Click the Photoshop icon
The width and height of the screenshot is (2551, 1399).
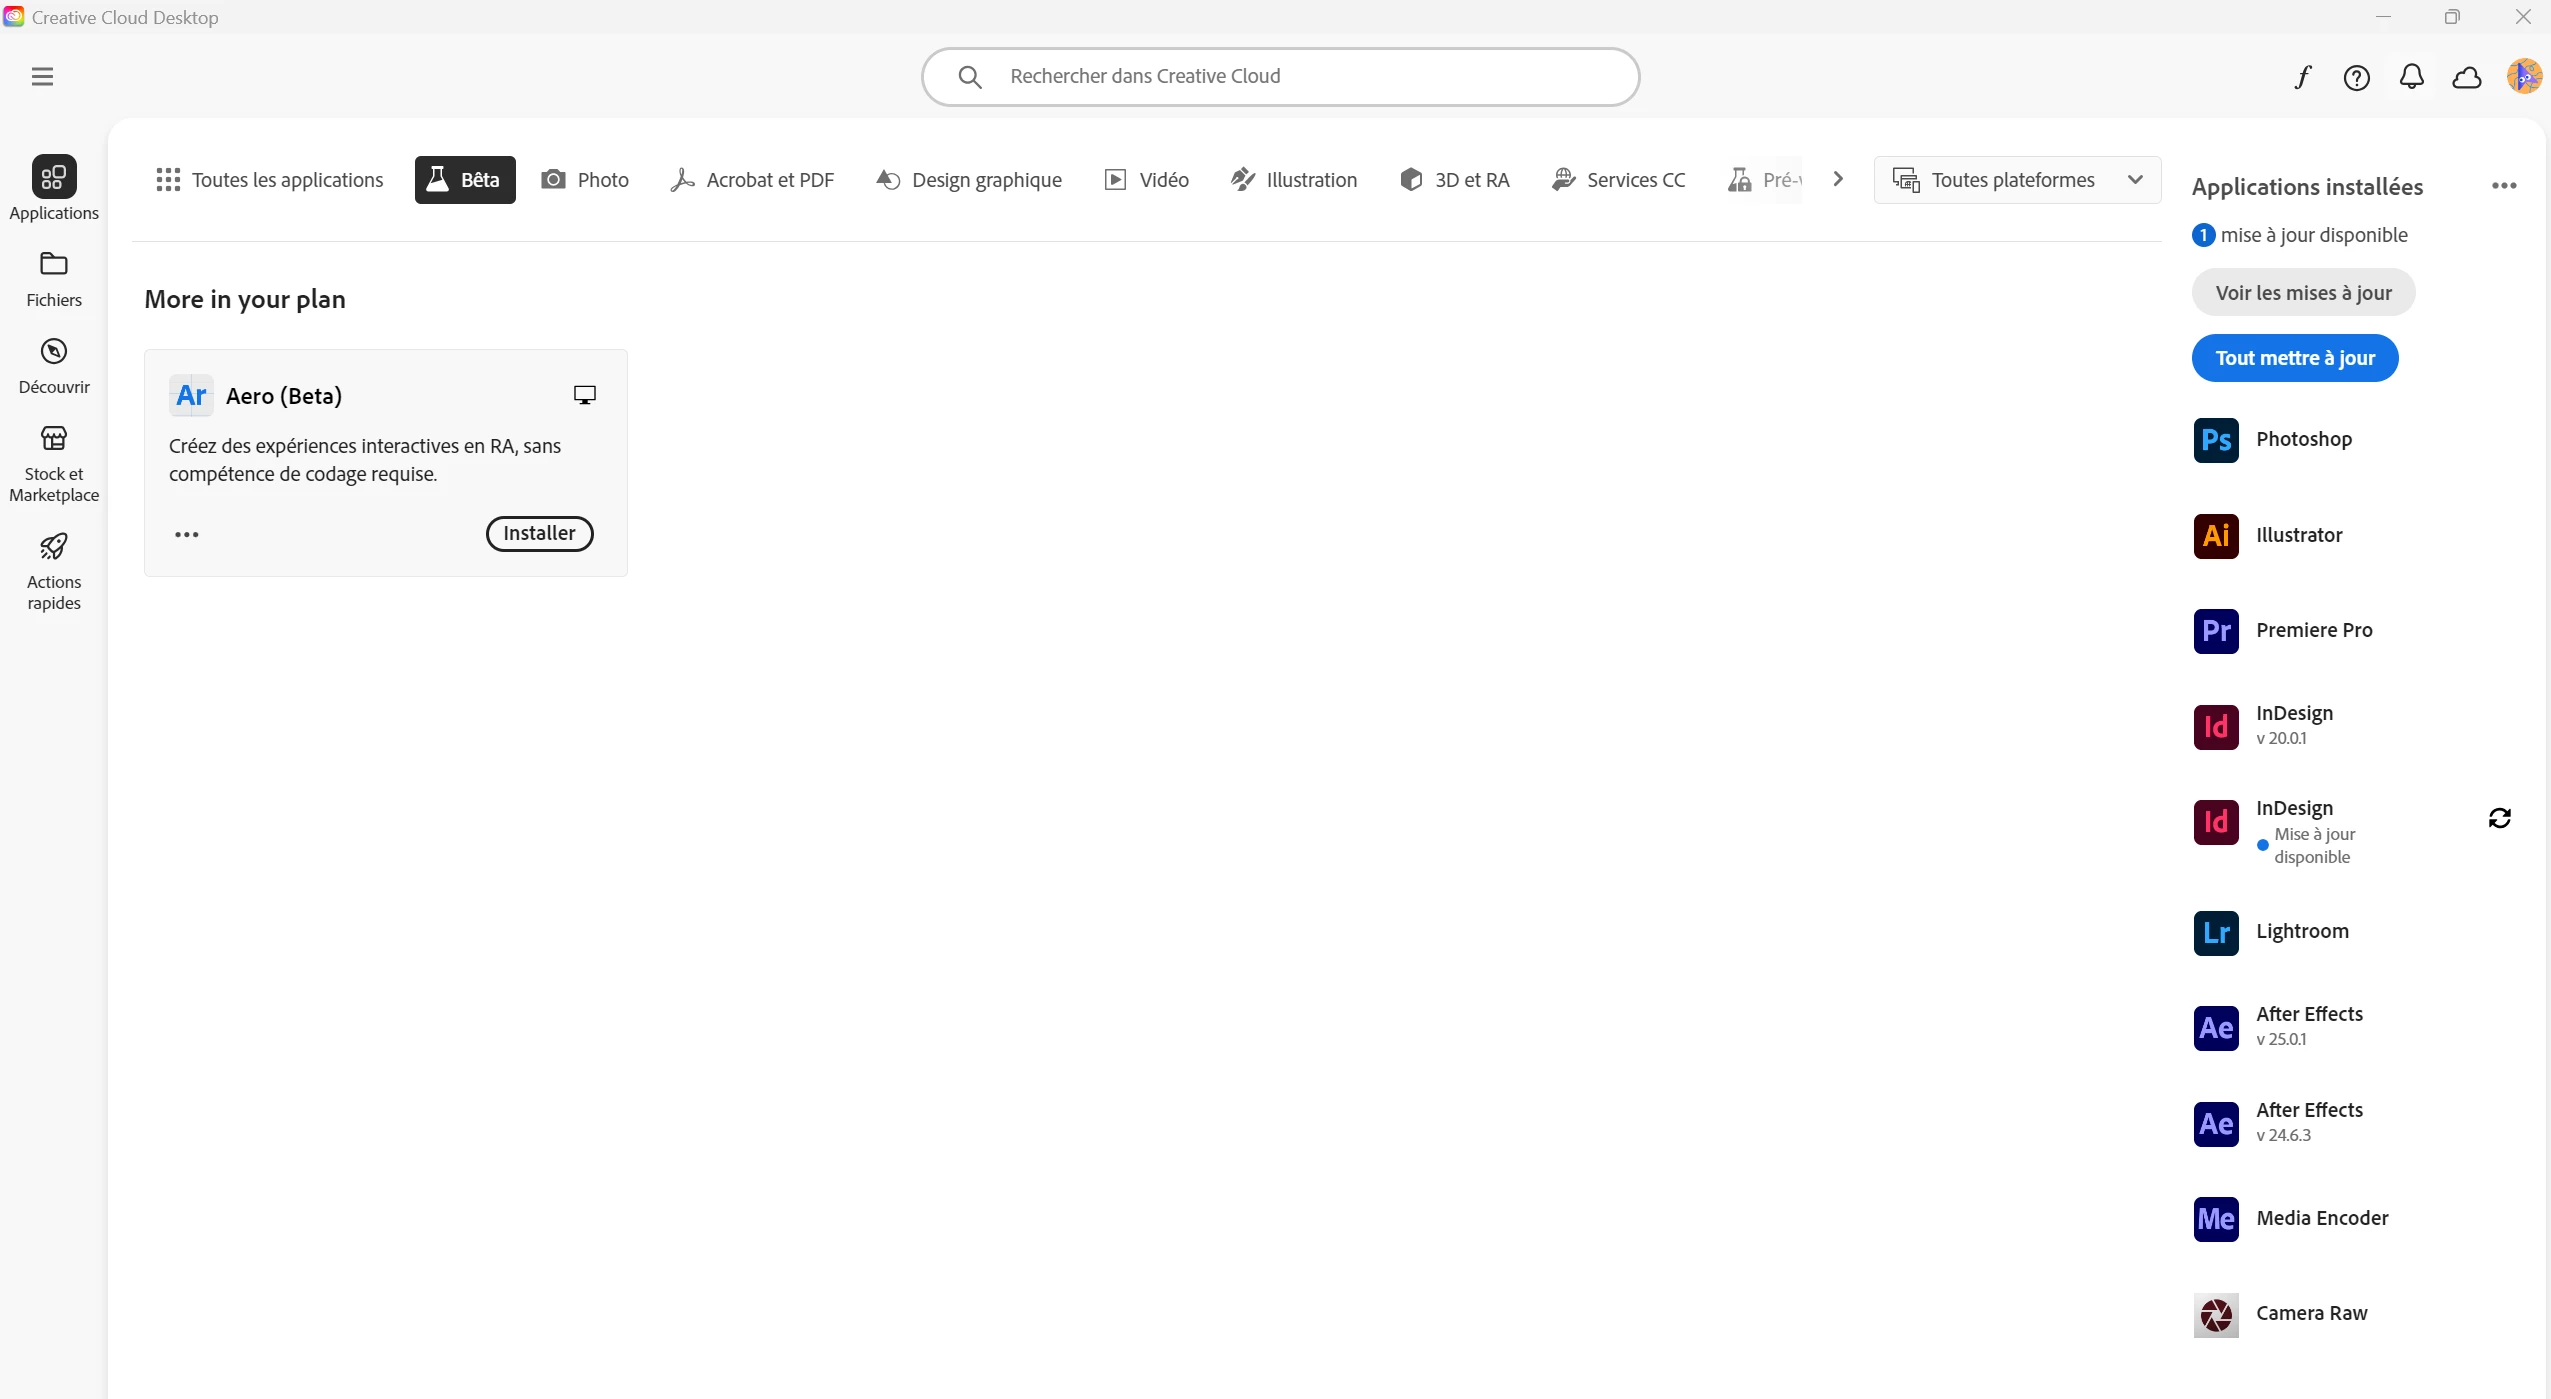[2215, 440]
